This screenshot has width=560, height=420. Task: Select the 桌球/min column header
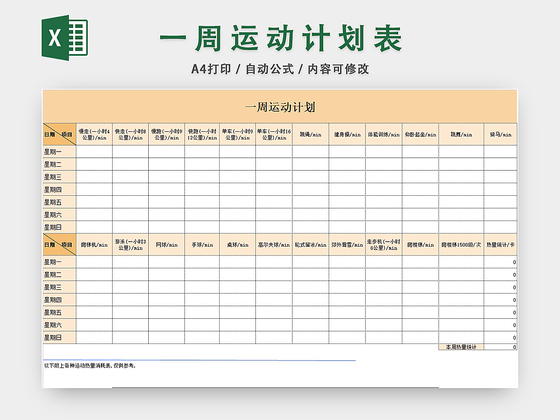coord(238,245)
